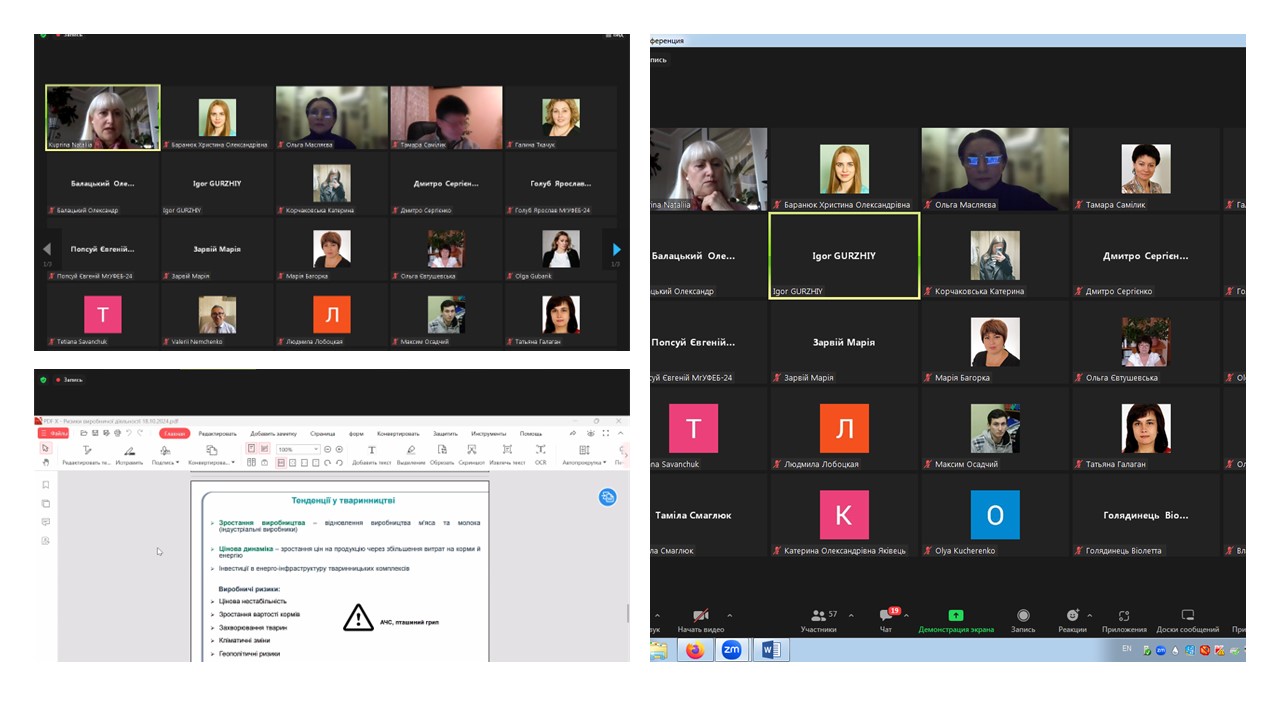1280x720 pixels.
Task: Open the Защитить tab
Action: tap(445, 434)
